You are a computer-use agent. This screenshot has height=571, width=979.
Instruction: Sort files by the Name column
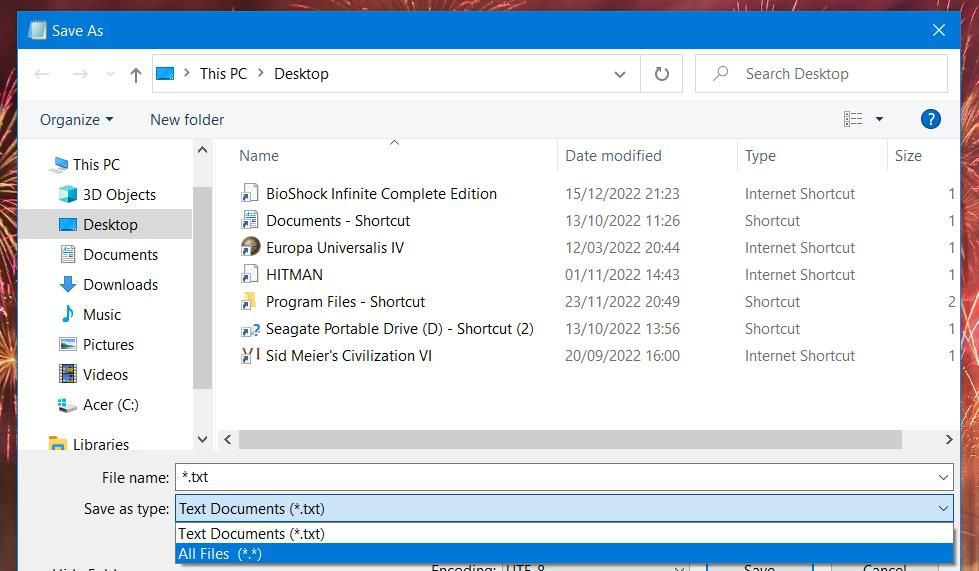pyautogui.click(x=258, y=156)
